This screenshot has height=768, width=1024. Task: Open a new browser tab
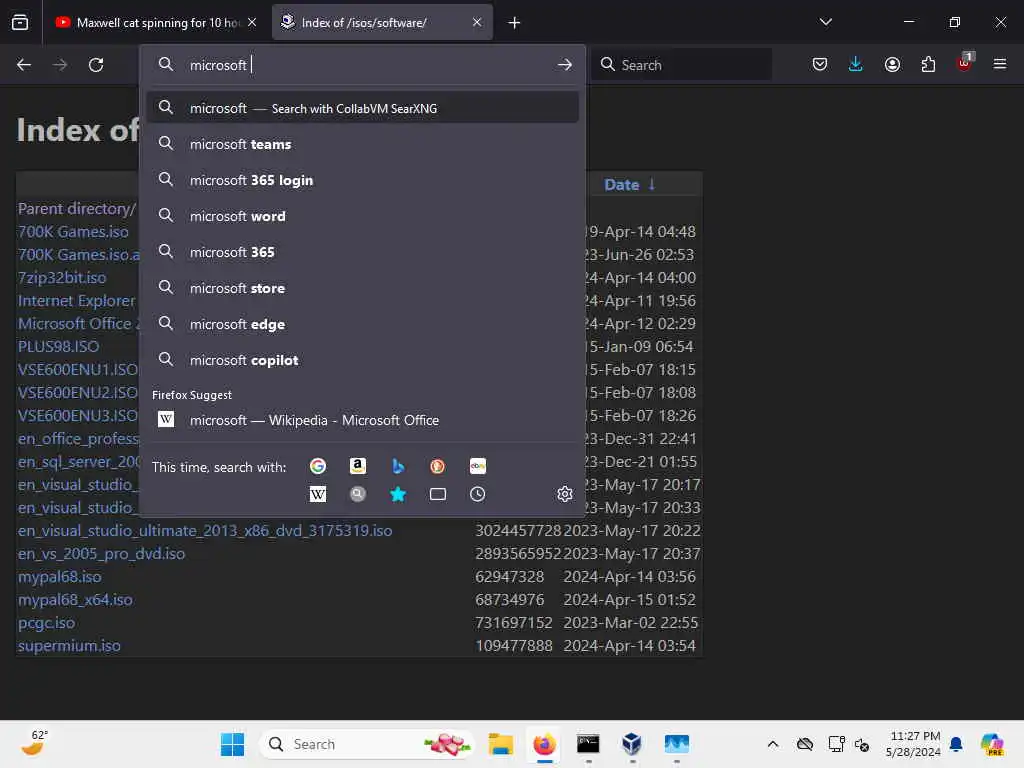(515, 23)
